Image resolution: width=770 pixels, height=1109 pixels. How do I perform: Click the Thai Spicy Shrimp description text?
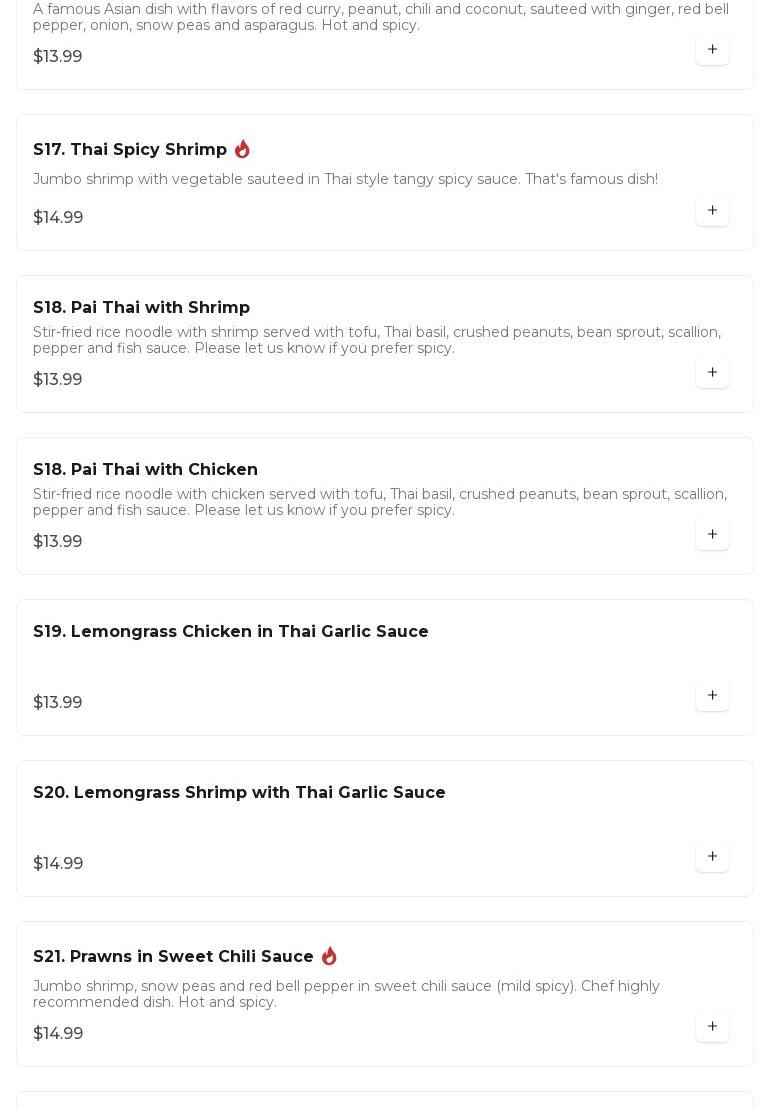coord(345,179)
